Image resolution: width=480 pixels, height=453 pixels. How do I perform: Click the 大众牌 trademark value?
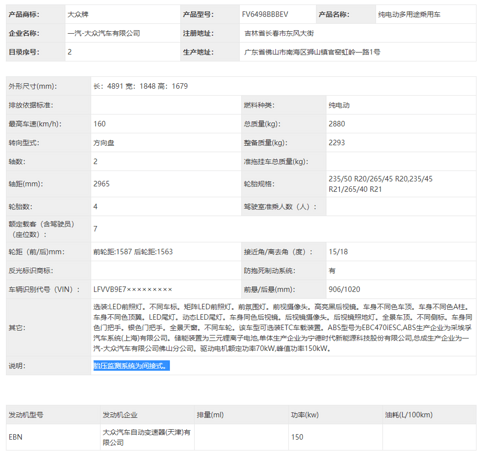pos(78,14)
